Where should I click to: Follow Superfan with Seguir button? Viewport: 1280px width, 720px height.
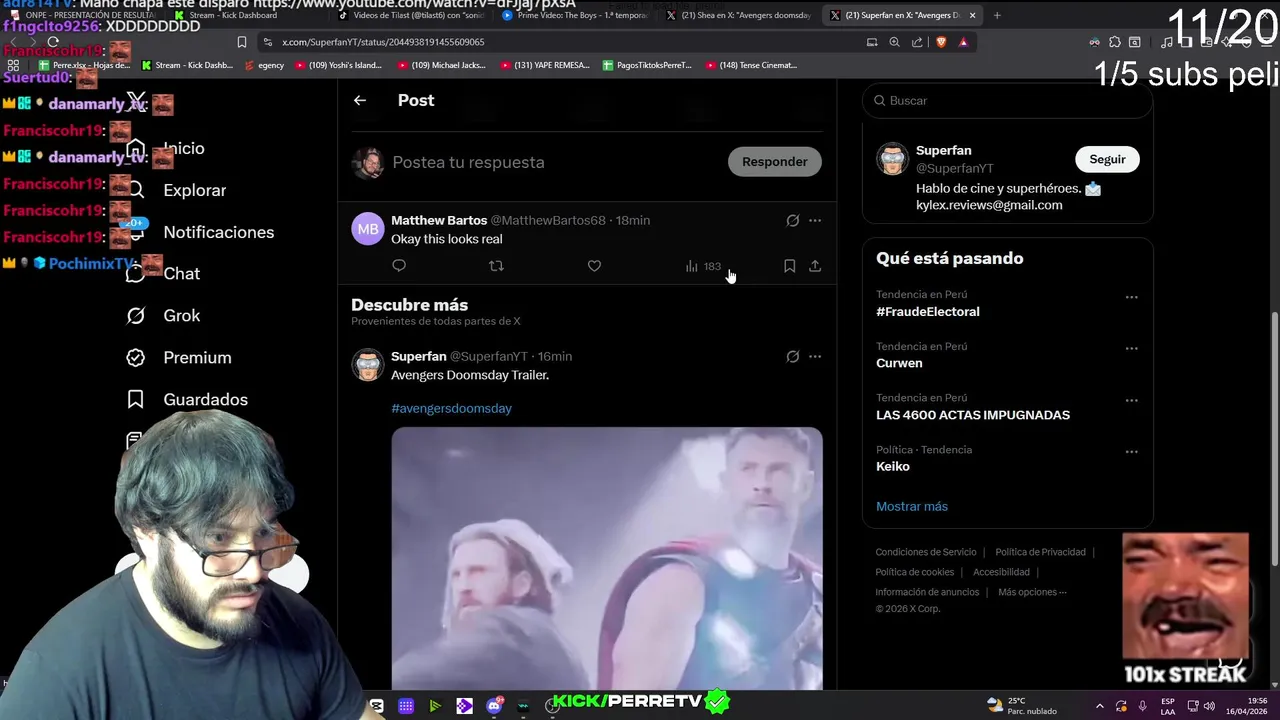click(1107, 159)
